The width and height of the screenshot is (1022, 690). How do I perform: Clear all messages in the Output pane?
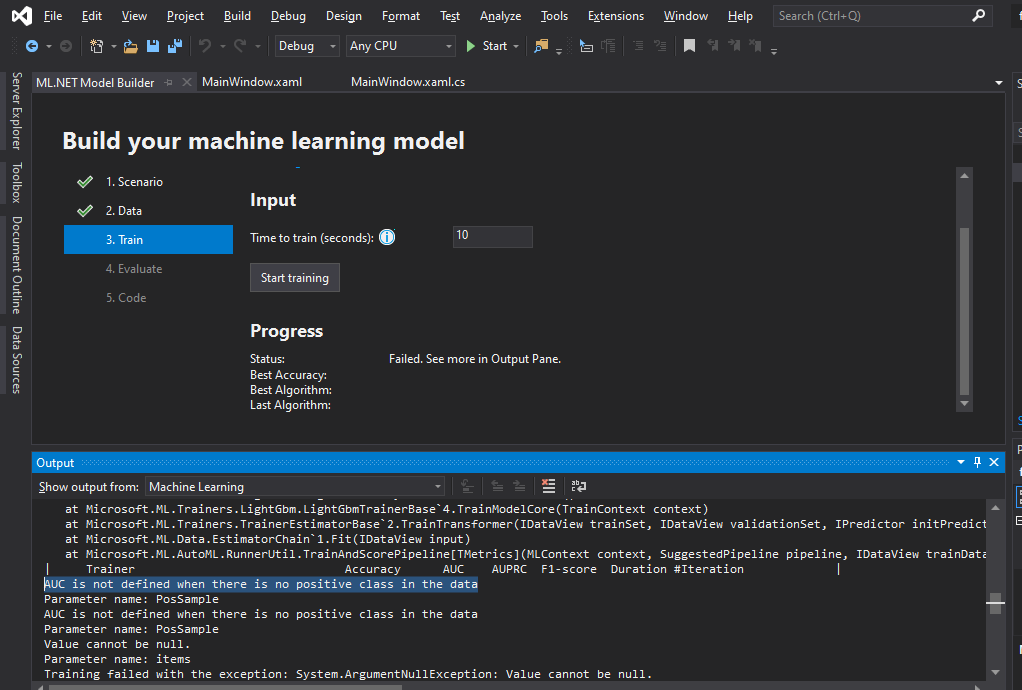point(549,486)
